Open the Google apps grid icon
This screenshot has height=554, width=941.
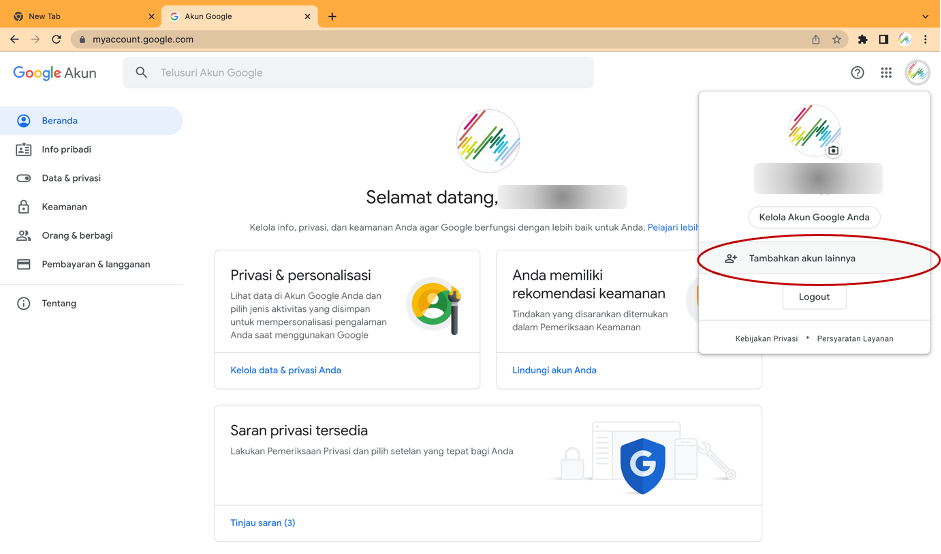[x=886, y=73]
